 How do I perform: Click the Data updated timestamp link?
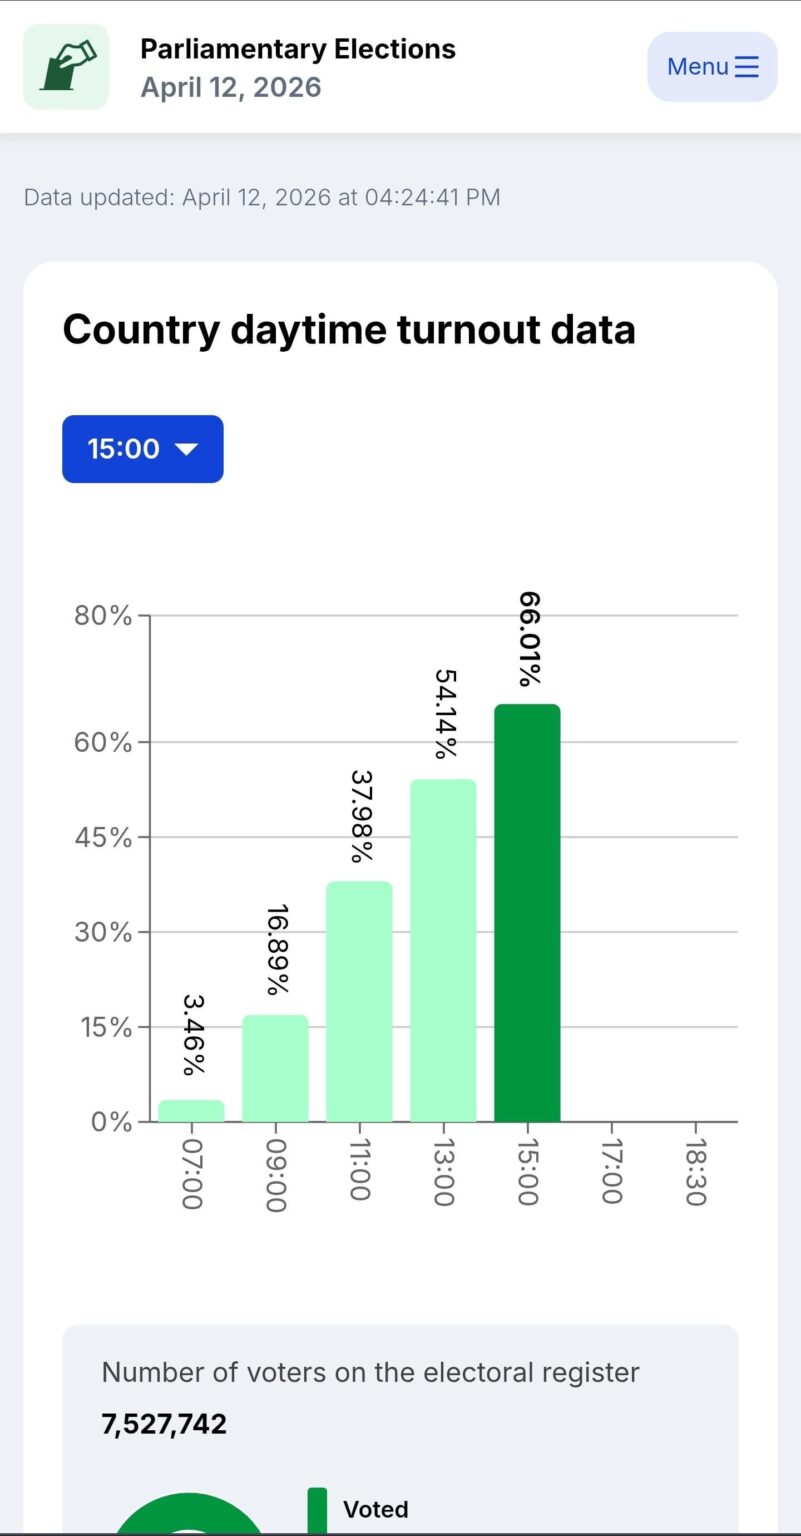[x=260, y=197]
